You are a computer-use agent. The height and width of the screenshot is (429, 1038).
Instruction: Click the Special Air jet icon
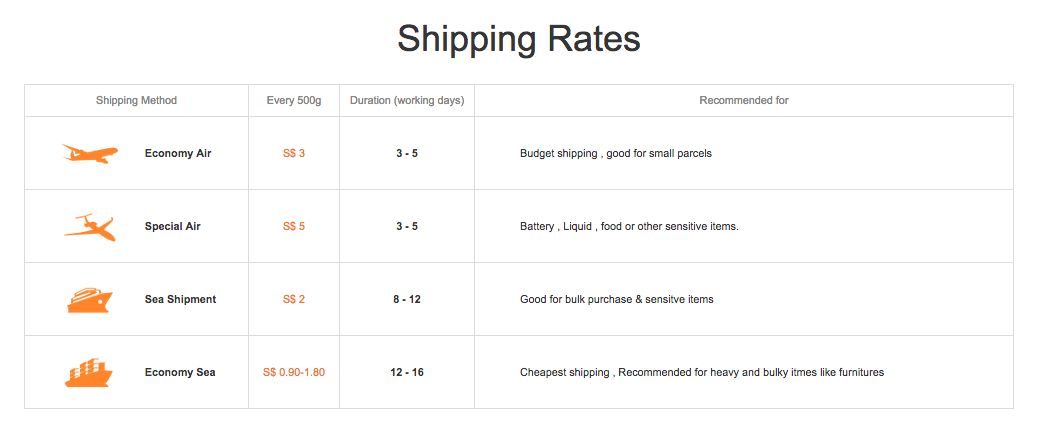[x=90, y=227]
